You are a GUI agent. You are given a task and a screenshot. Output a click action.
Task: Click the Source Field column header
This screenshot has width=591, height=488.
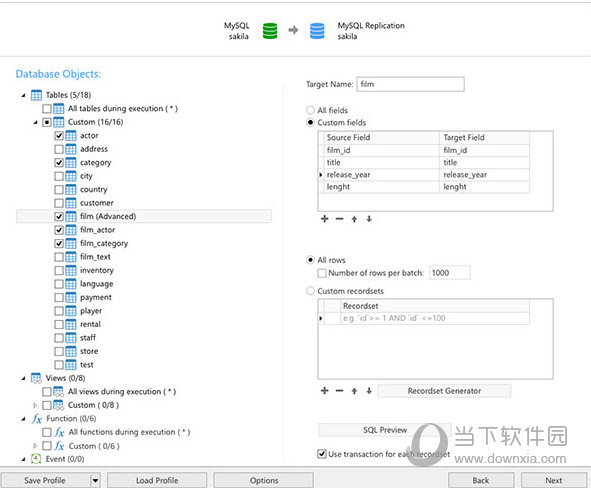point(381,138)
